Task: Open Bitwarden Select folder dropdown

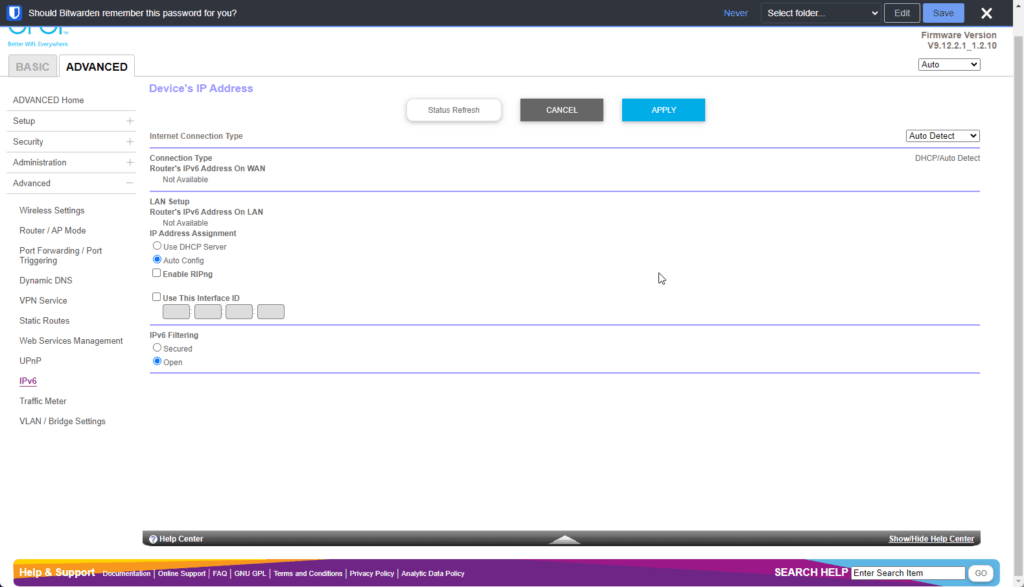Action: (x=819, y=13)
